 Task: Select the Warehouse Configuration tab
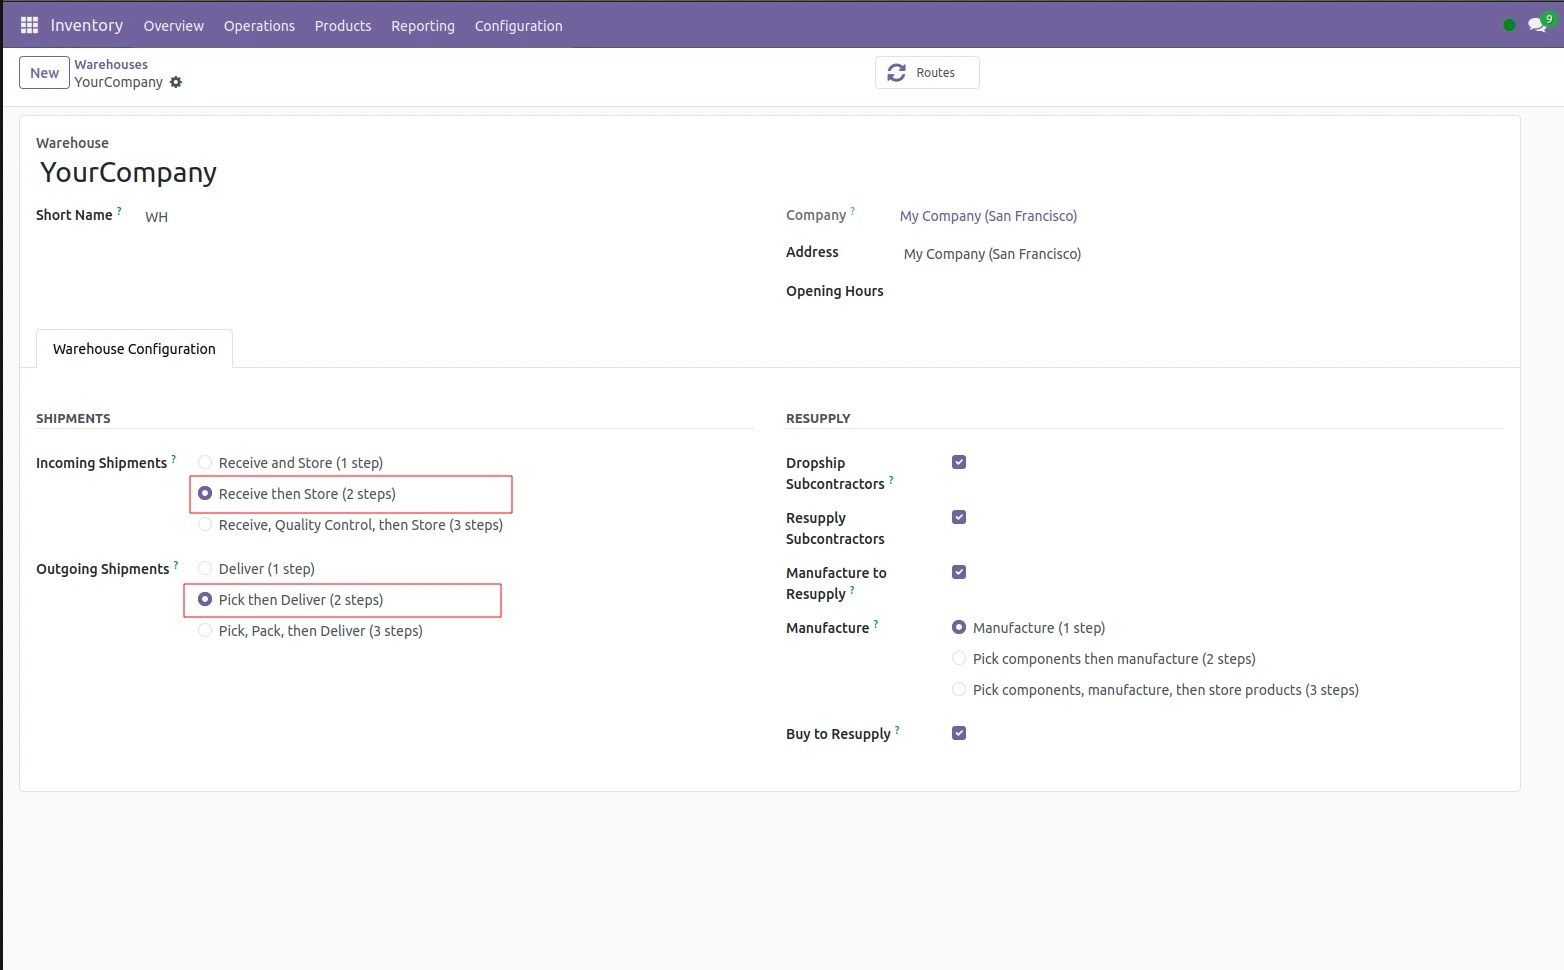(134, 349)
